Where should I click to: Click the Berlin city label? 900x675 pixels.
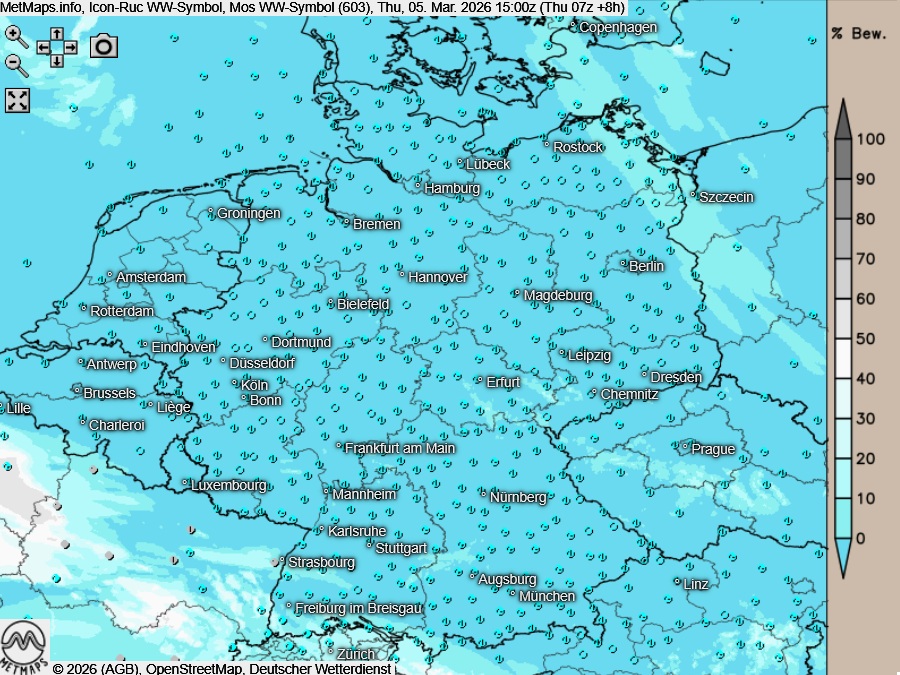[x=646, y=266]
